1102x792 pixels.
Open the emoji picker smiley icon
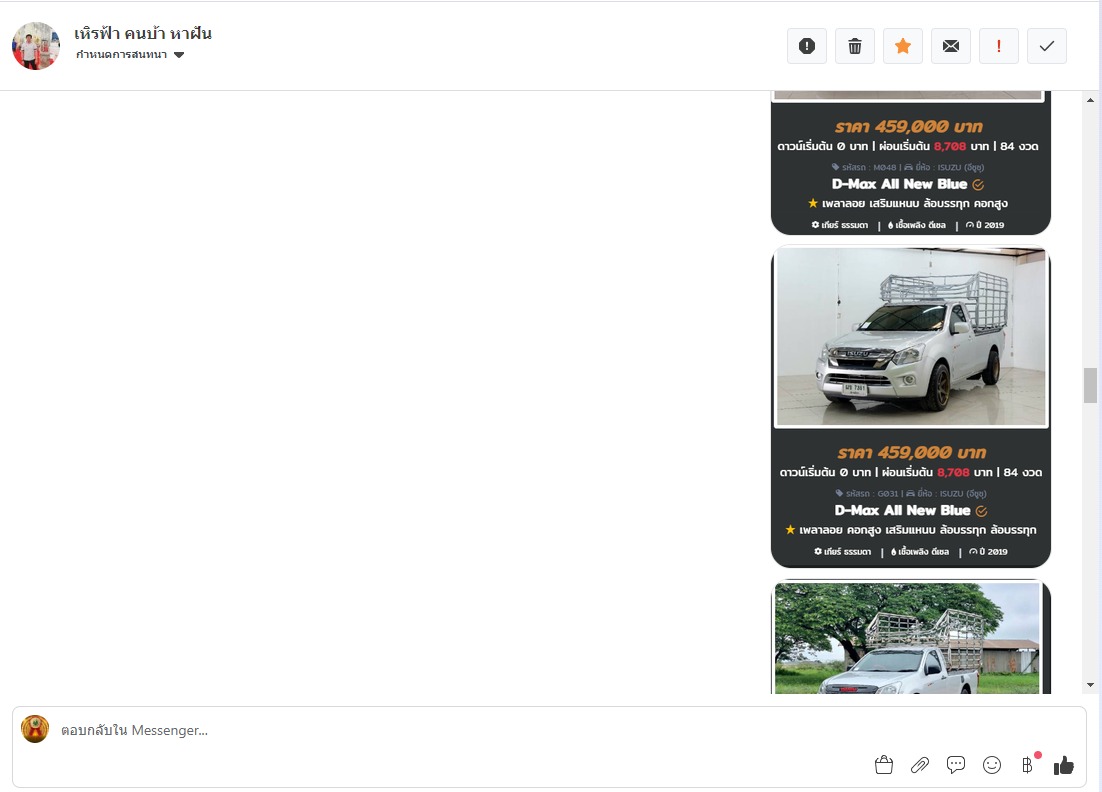pyautogui.click(x=992, y=765)
